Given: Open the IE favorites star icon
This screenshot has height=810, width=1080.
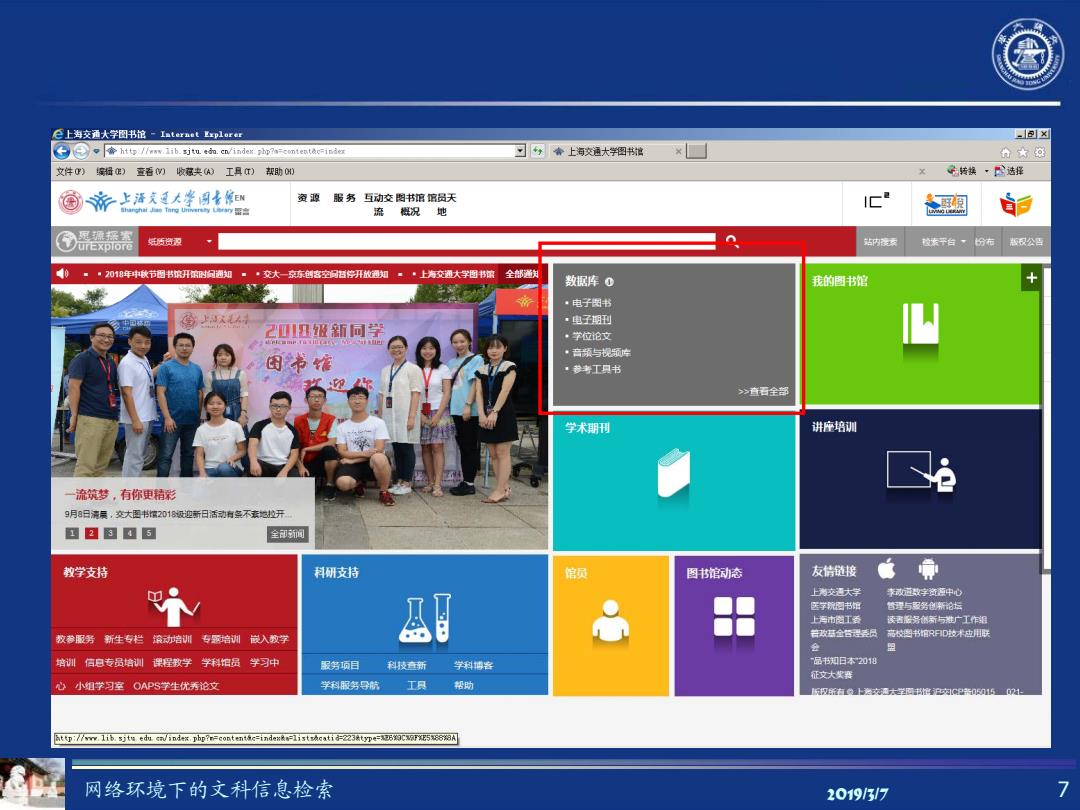Looking at the screenshot, I should (x=1023, y=152).
